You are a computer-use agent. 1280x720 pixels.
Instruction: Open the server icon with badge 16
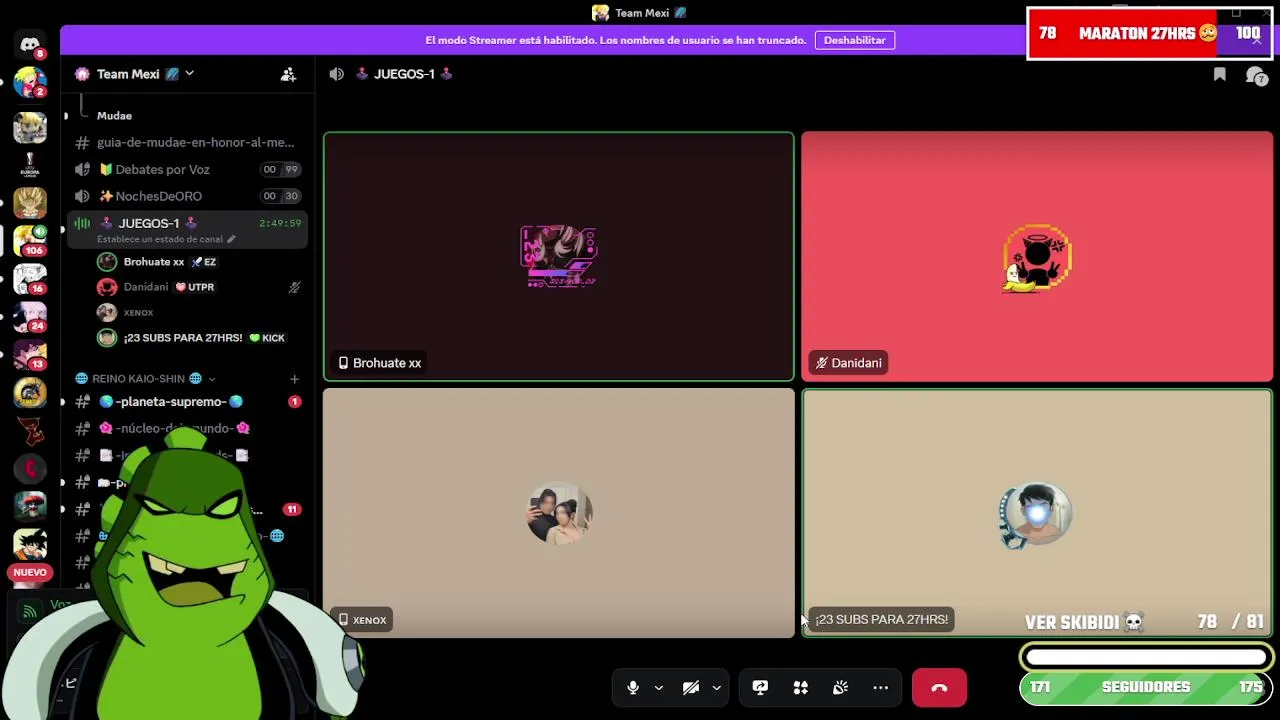pyautogui.click(x=30, y=278)
